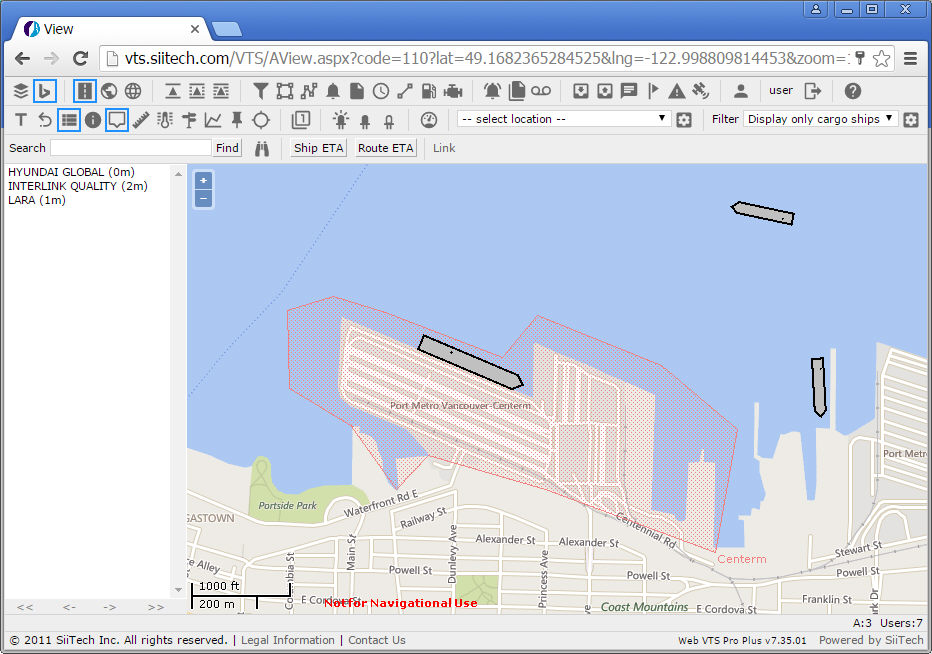The width and height of the screenshot is (932, 654).
Task: Open the Chrome hamburger menu
Action: coord(910,58)
